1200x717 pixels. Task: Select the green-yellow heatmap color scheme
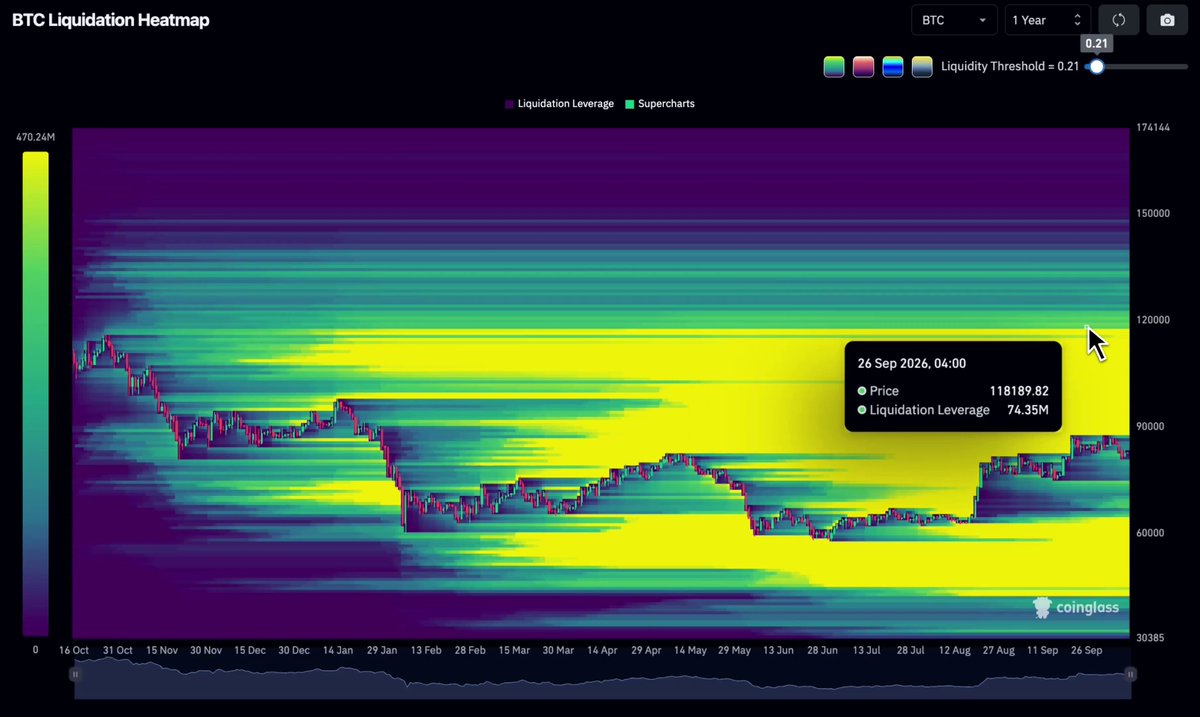click(x=834, y=67)
